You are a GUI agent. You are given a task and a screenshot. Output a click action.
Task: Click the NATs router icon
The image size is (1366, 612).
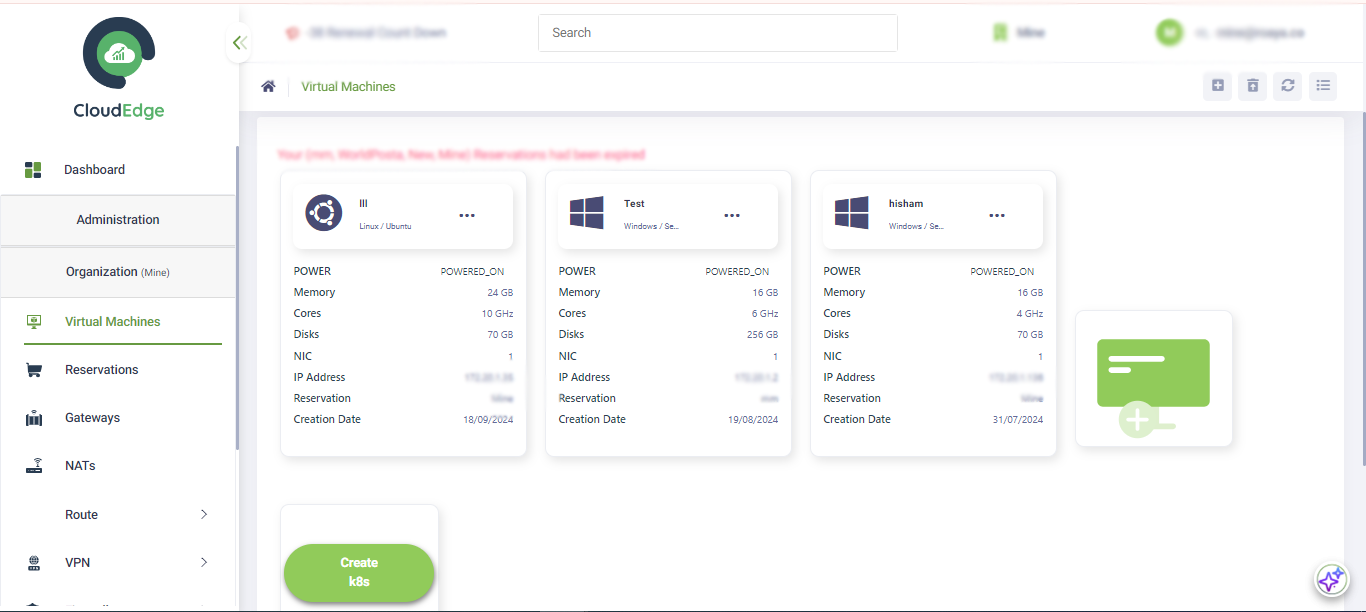click(33, 466)
